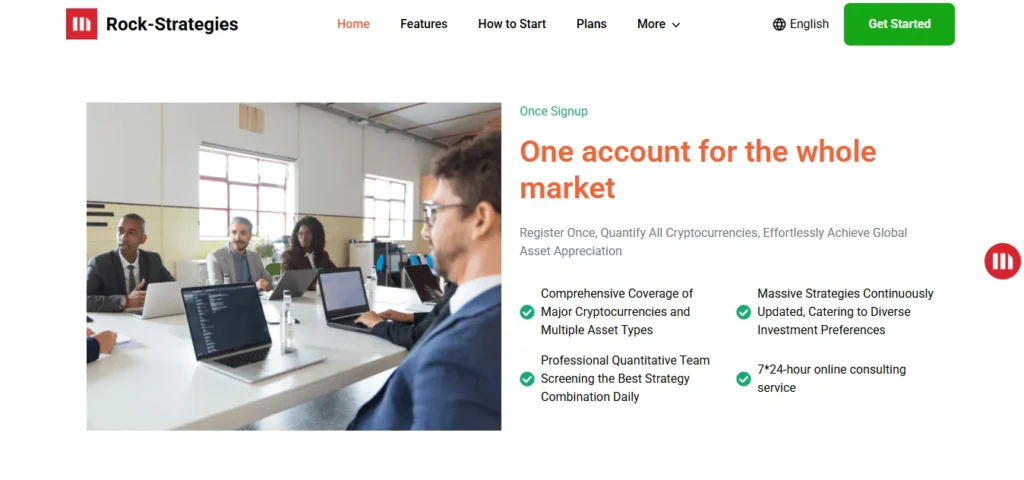Click the green checkmark beside Massive Strategies
The width and height of the screenshot is (1024, 480).
coord(743,312)
